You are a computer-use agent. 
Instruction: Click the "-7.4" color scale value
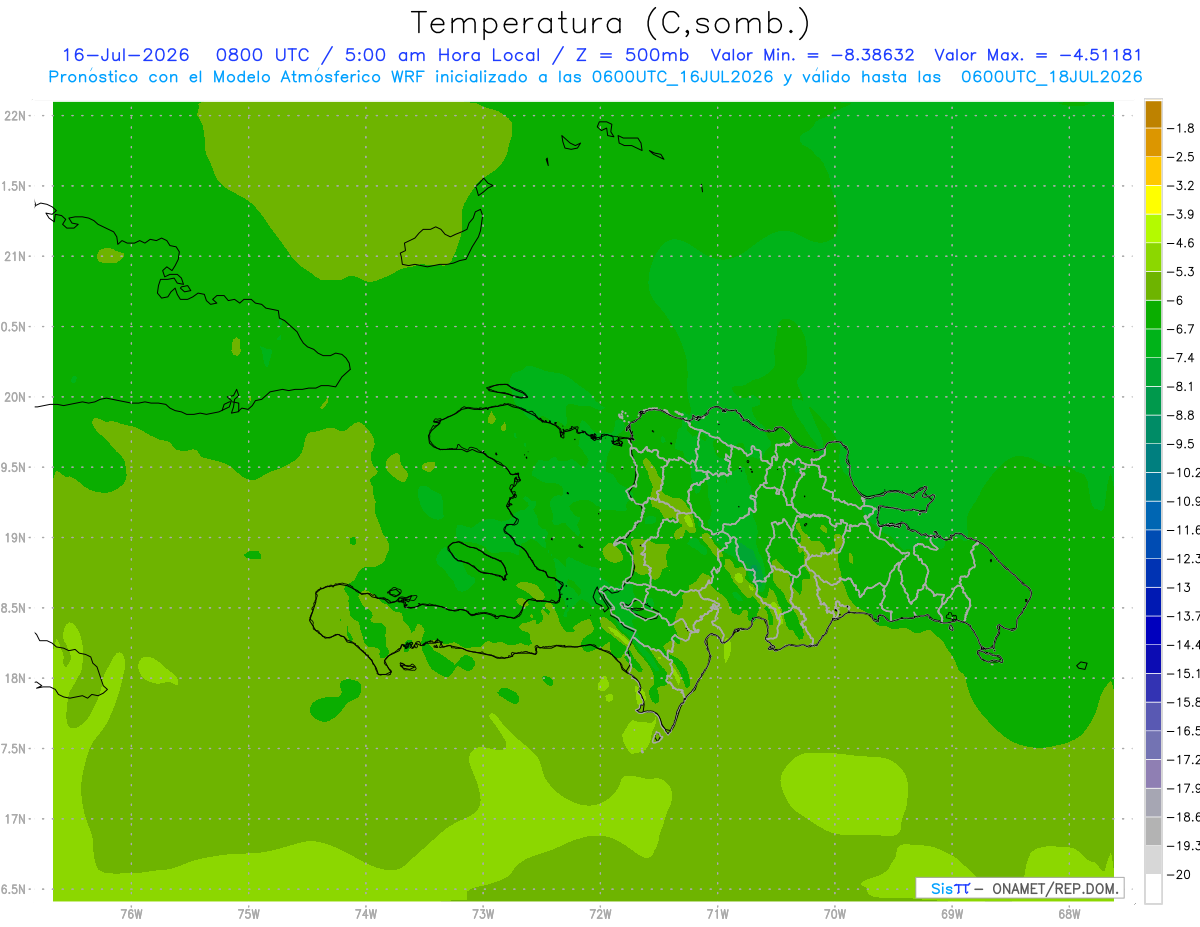(x=1181, y=358)
